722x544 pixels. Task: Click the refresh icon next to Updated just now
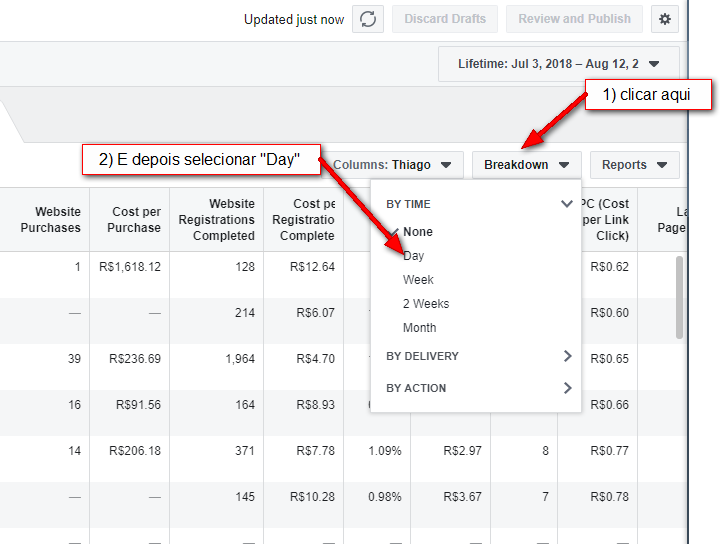[368, 19]
